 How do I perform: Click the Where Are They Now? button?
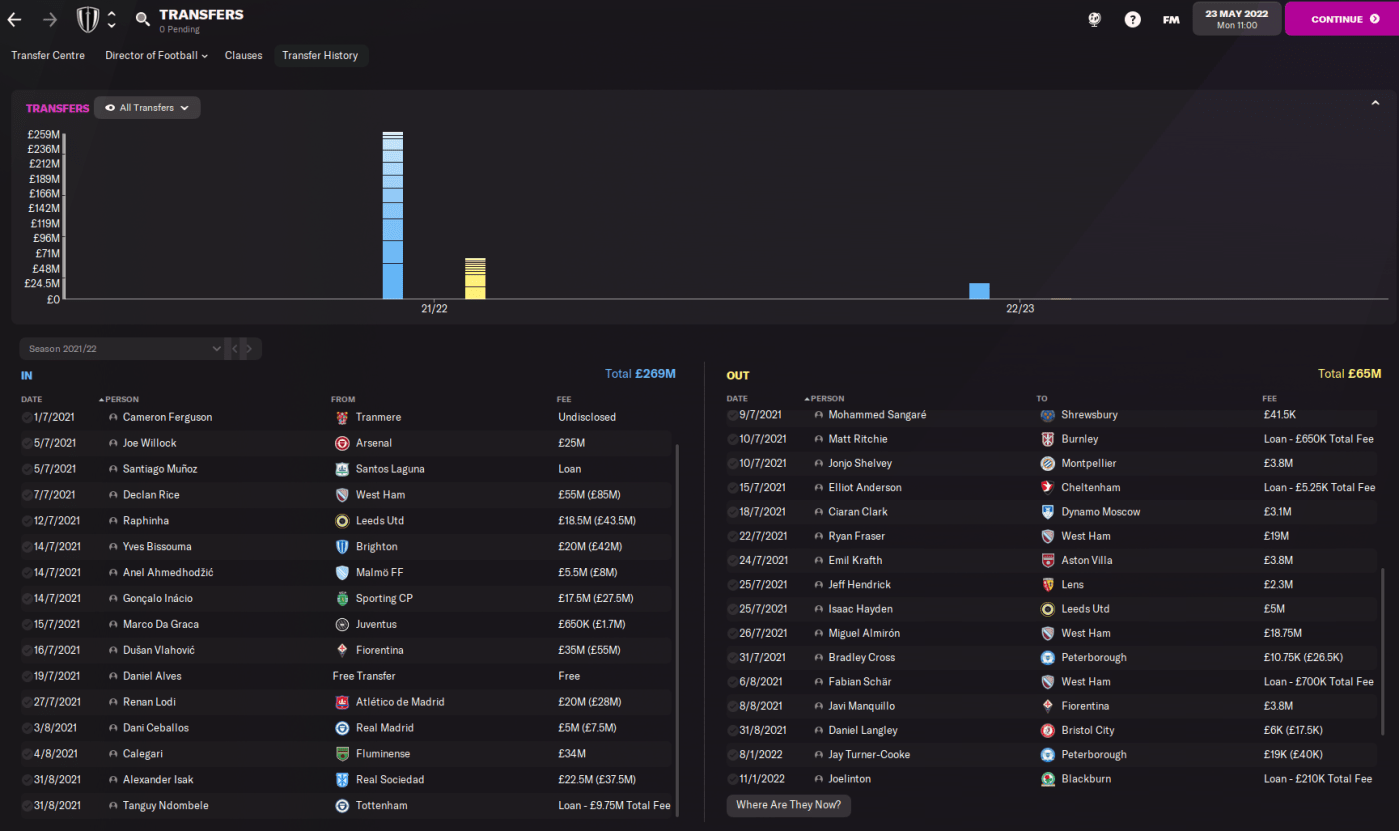[788, 805]
